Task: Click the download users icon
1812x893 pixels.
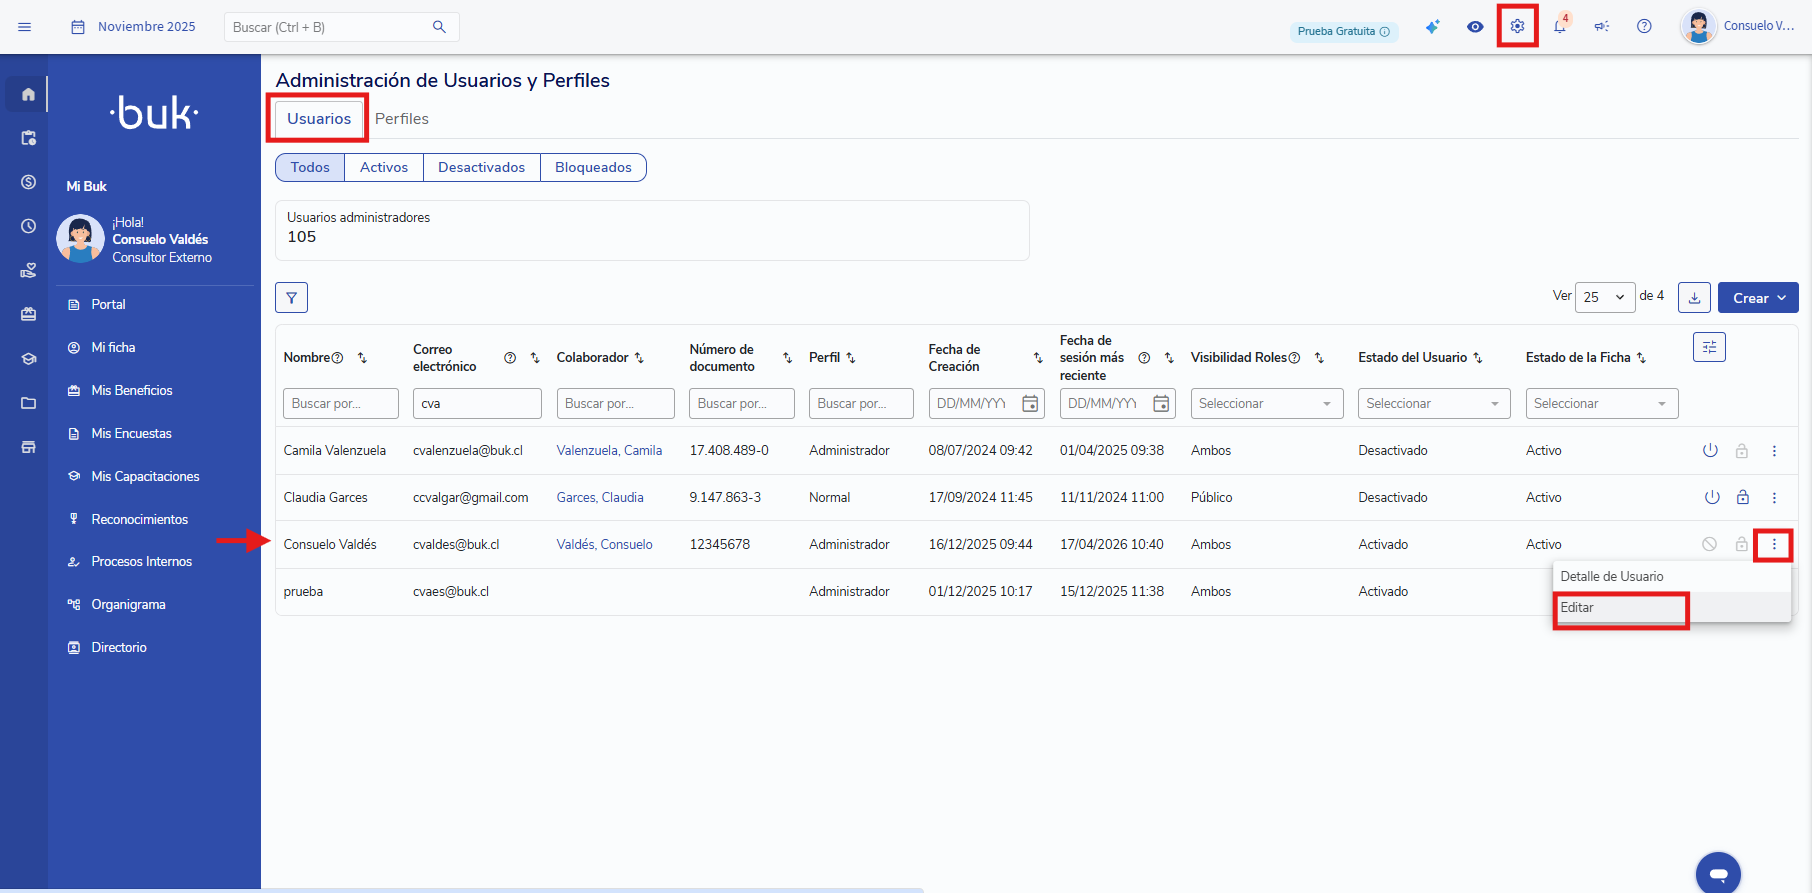Action: tap(1694, 298)
